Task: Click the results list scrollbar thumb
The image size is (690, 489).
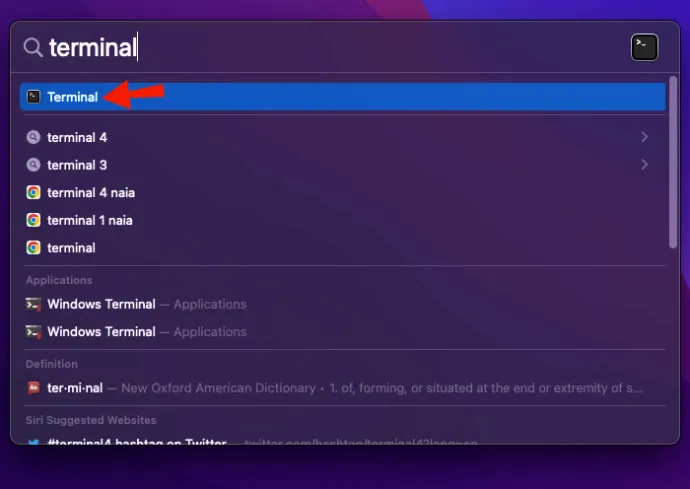Action: [x=673, y=162]
